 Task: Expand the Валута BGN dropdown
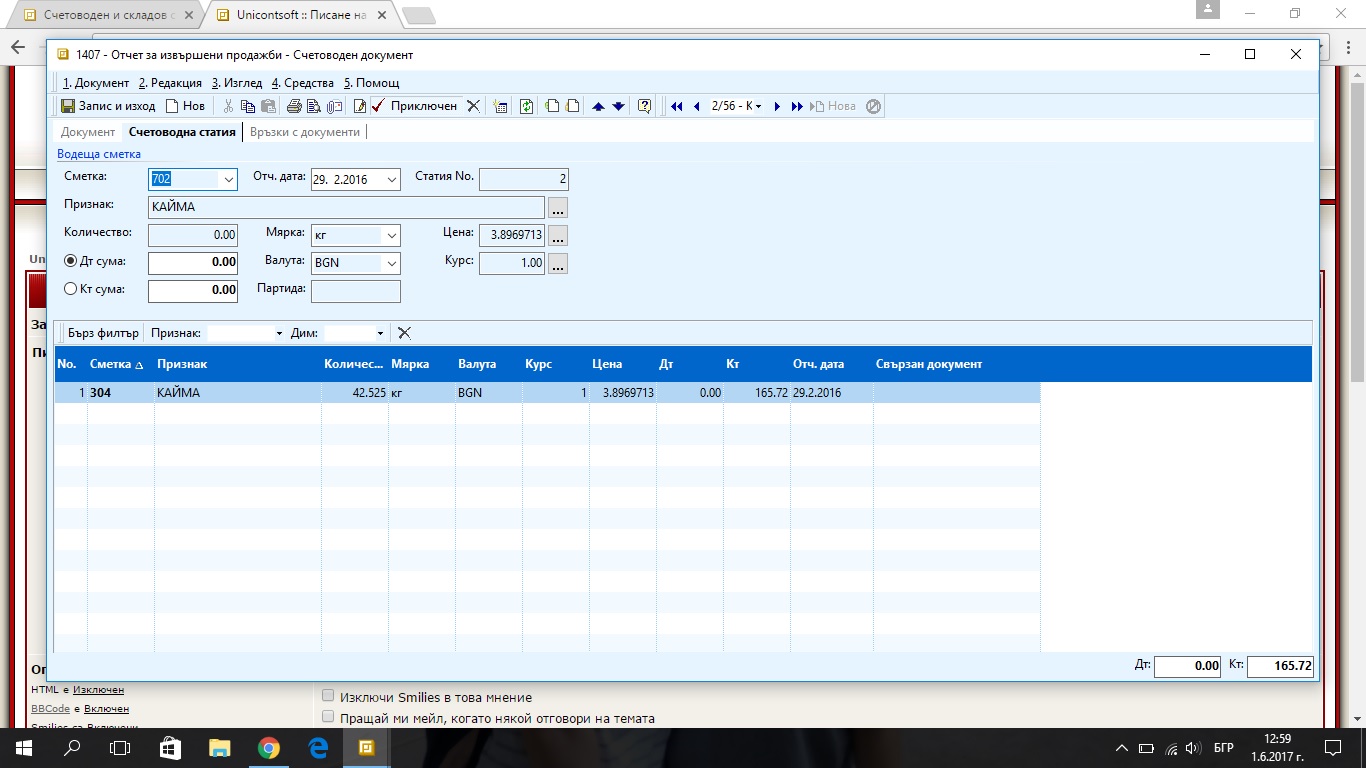click(x=391, y=264)
